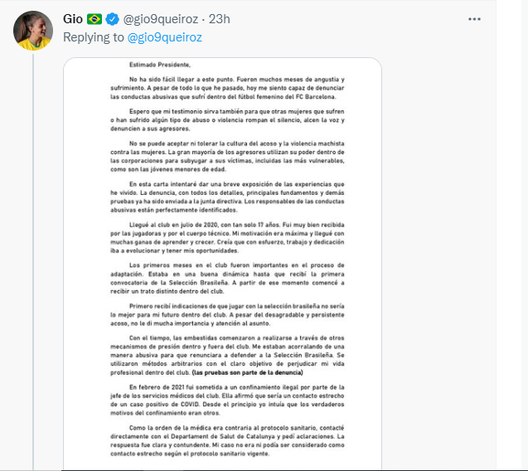The image size is (528, 471).
Task: Click the paragraph starting No se puede aceptar
Action: pyautogui.click(x=227, y=156)
